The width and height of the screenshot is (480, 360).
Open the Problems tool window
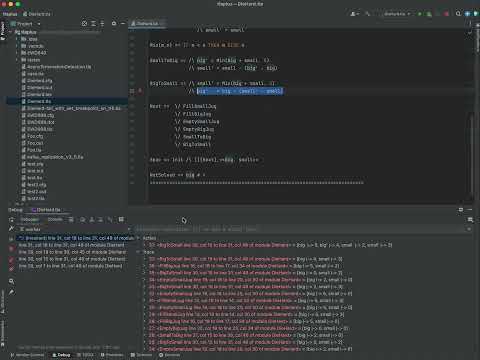coord(112,355)
